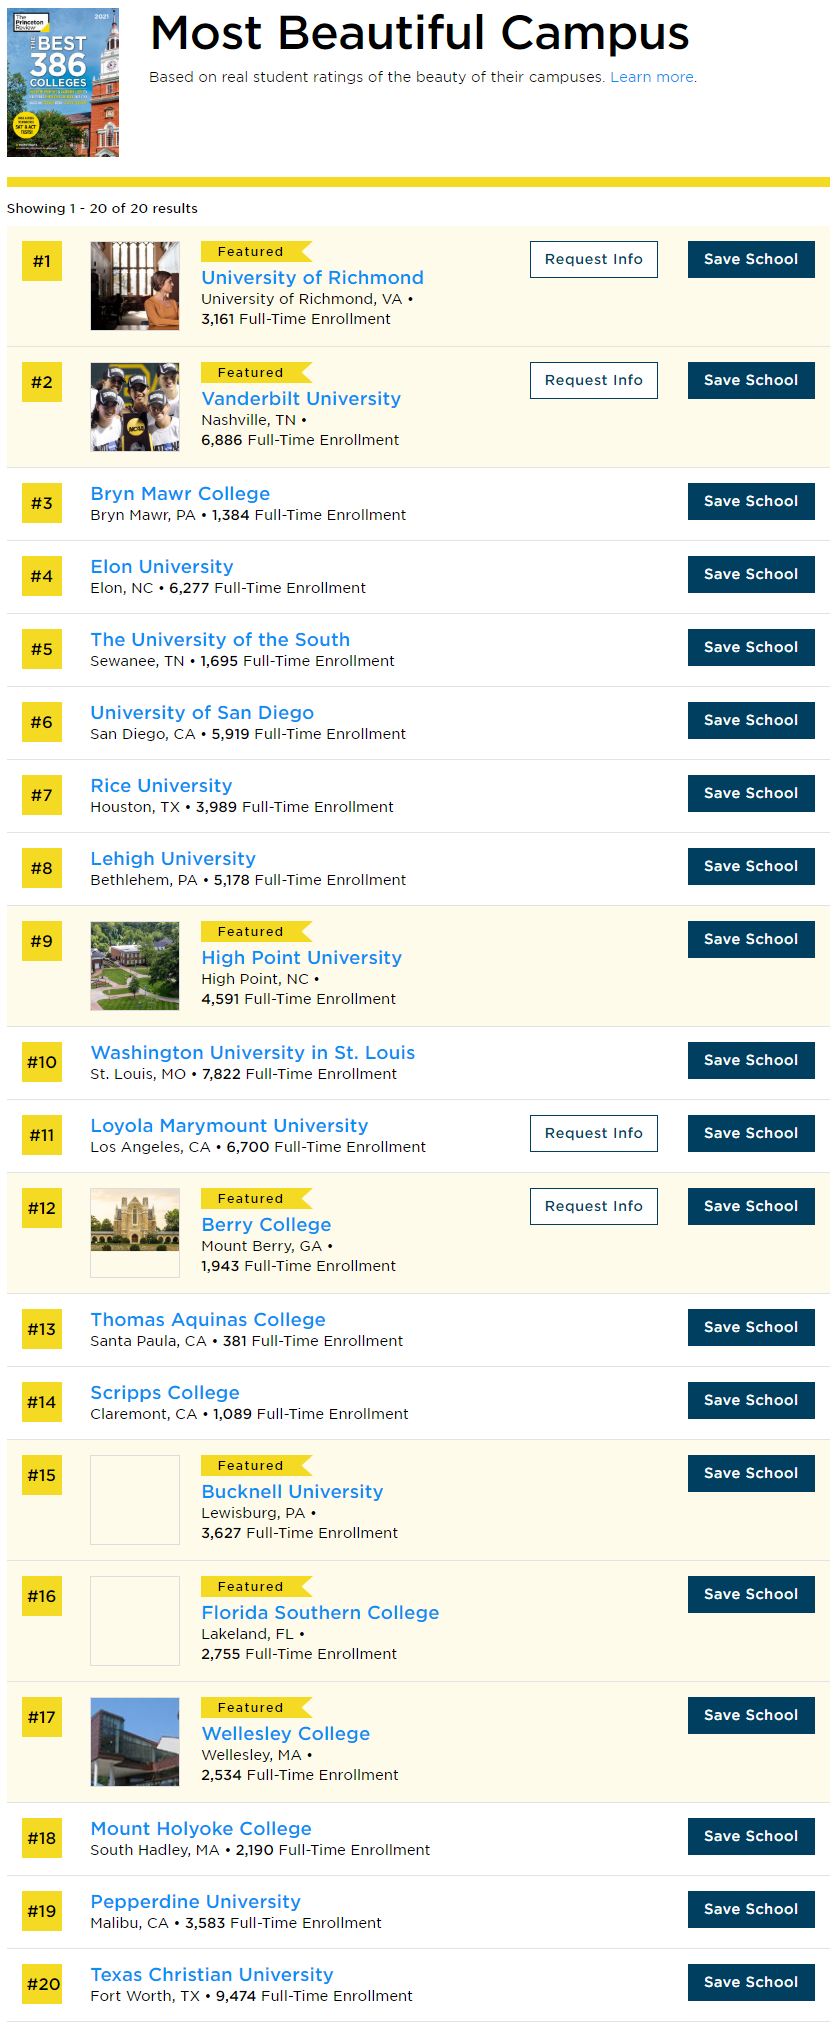Save Wellesley College school
839x2030 pixels.
(x=751, y=1715)
